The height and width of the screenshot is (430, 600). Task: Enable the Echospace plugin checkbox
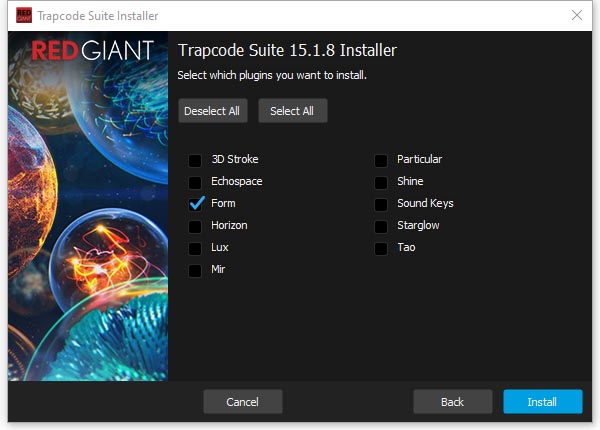click(x=195, y=182)
